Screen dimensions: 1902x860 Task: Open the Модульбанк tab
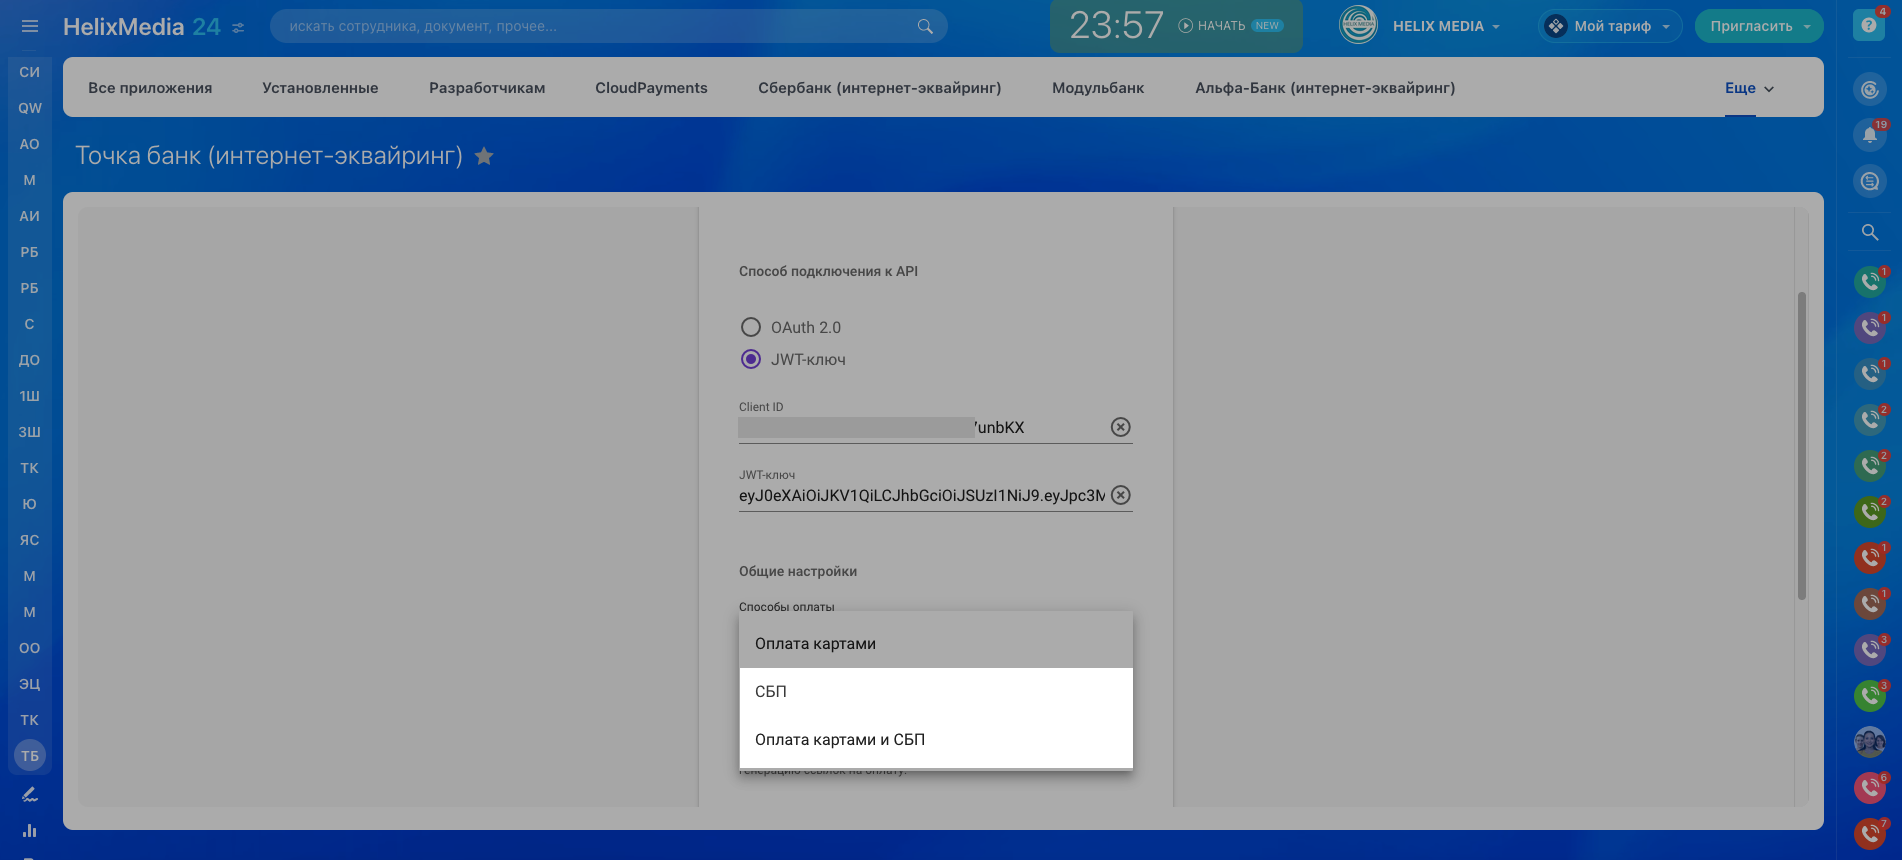click(1097, 88)
